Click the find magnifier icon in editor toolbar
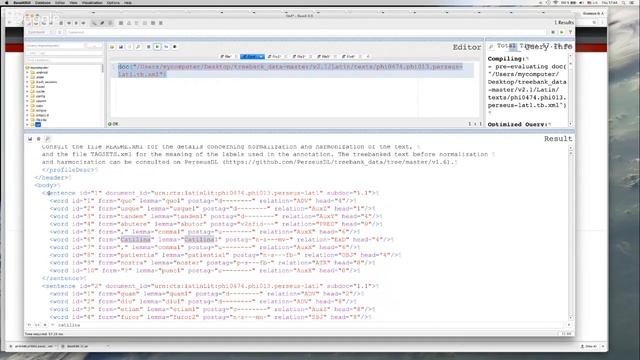 pyautogui.click(x=138, y=47)
